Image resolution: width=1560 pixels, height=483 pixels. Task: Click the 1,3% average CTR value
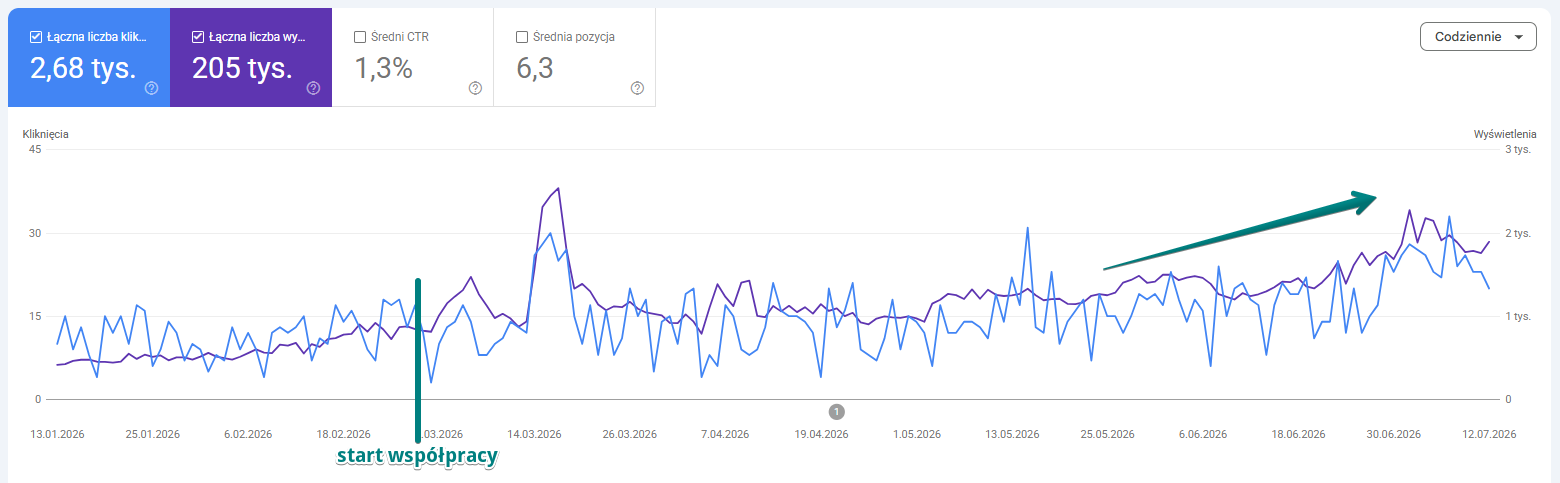(384, 68)
